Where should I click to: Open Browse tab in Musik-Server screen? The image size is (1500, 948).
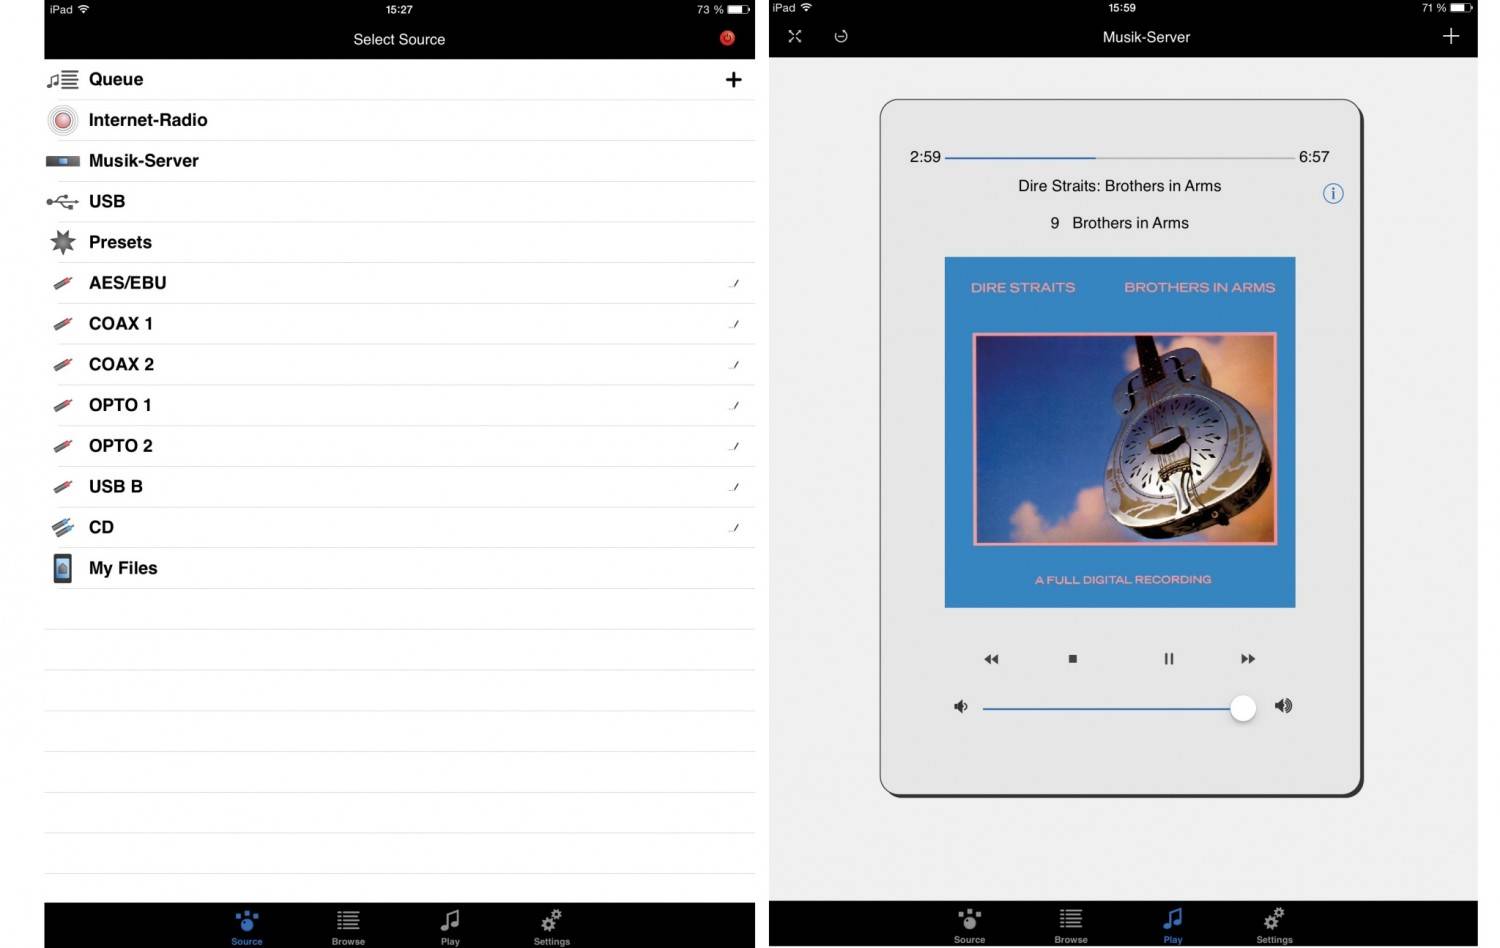(x=1071, y=925)
